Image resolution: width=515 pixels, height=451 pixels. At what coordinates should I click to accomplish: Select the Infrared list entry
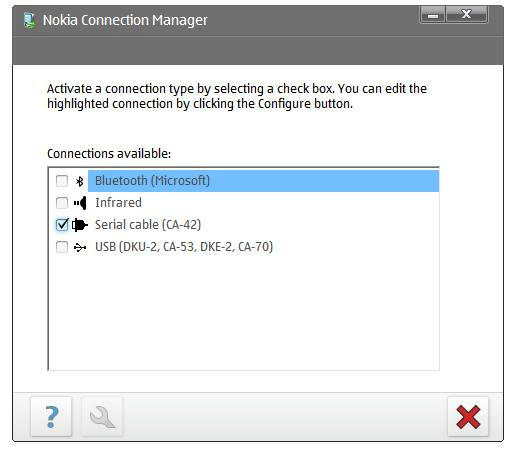118,203
